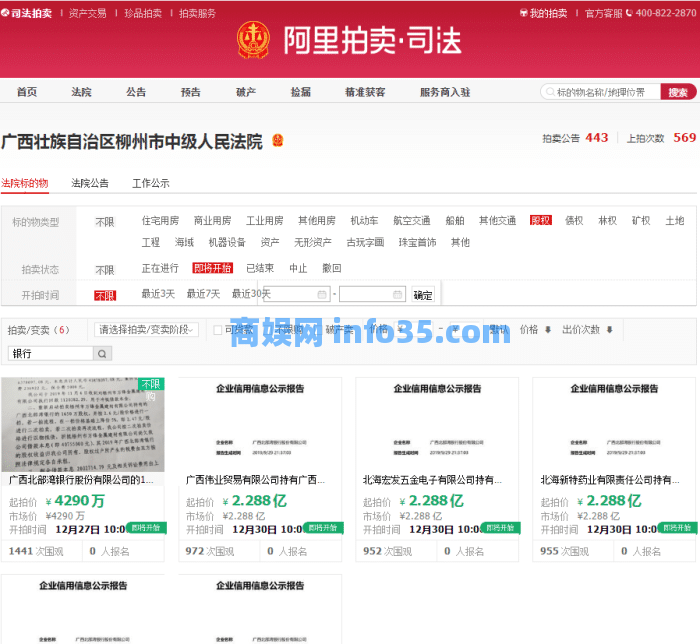Click the Ali Auction court emblem logo
The height and width of the screenshot is (644, 700).
253,39
